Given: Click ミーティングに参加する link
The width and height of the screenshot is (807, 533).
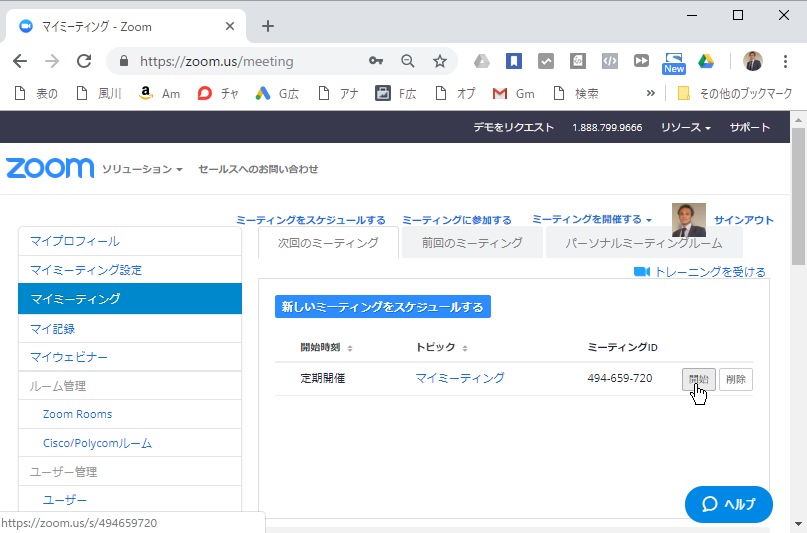Looking at the screenshot, I should (x=457, y=220).
